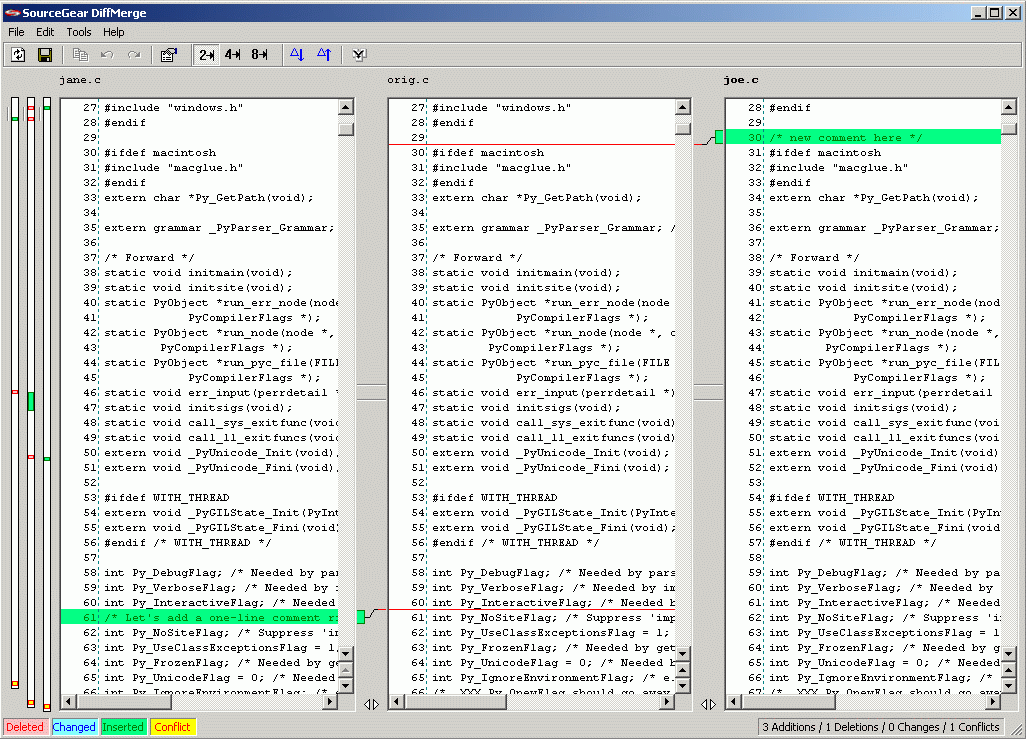
Task: Click the red Deleted legend swatch
Action: pos(25,727)
